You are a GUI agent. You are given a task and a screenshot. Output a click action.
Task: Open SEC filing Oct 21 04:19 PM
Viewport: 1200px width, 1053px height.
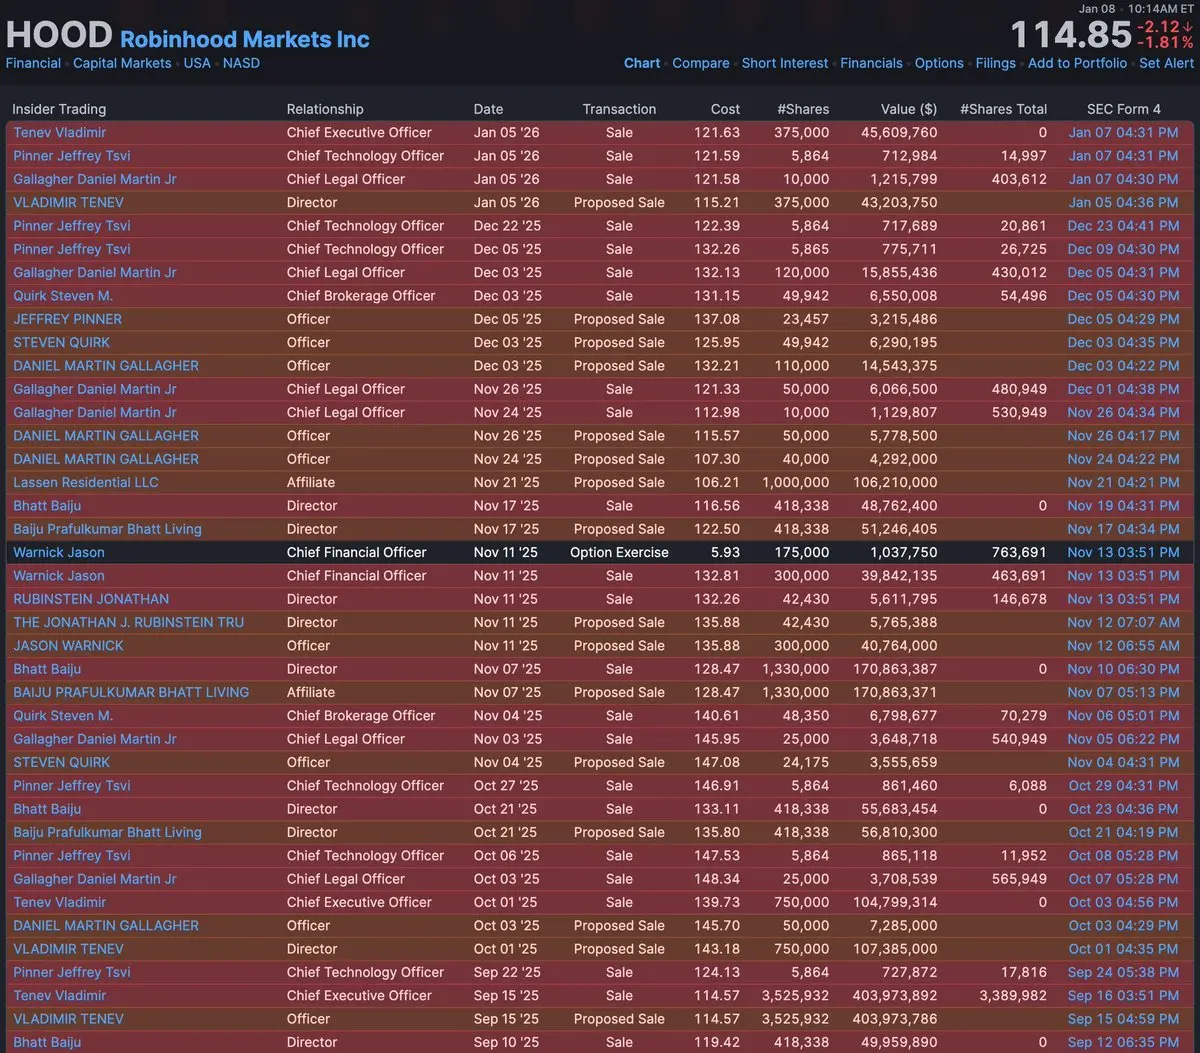[1123, 832]
